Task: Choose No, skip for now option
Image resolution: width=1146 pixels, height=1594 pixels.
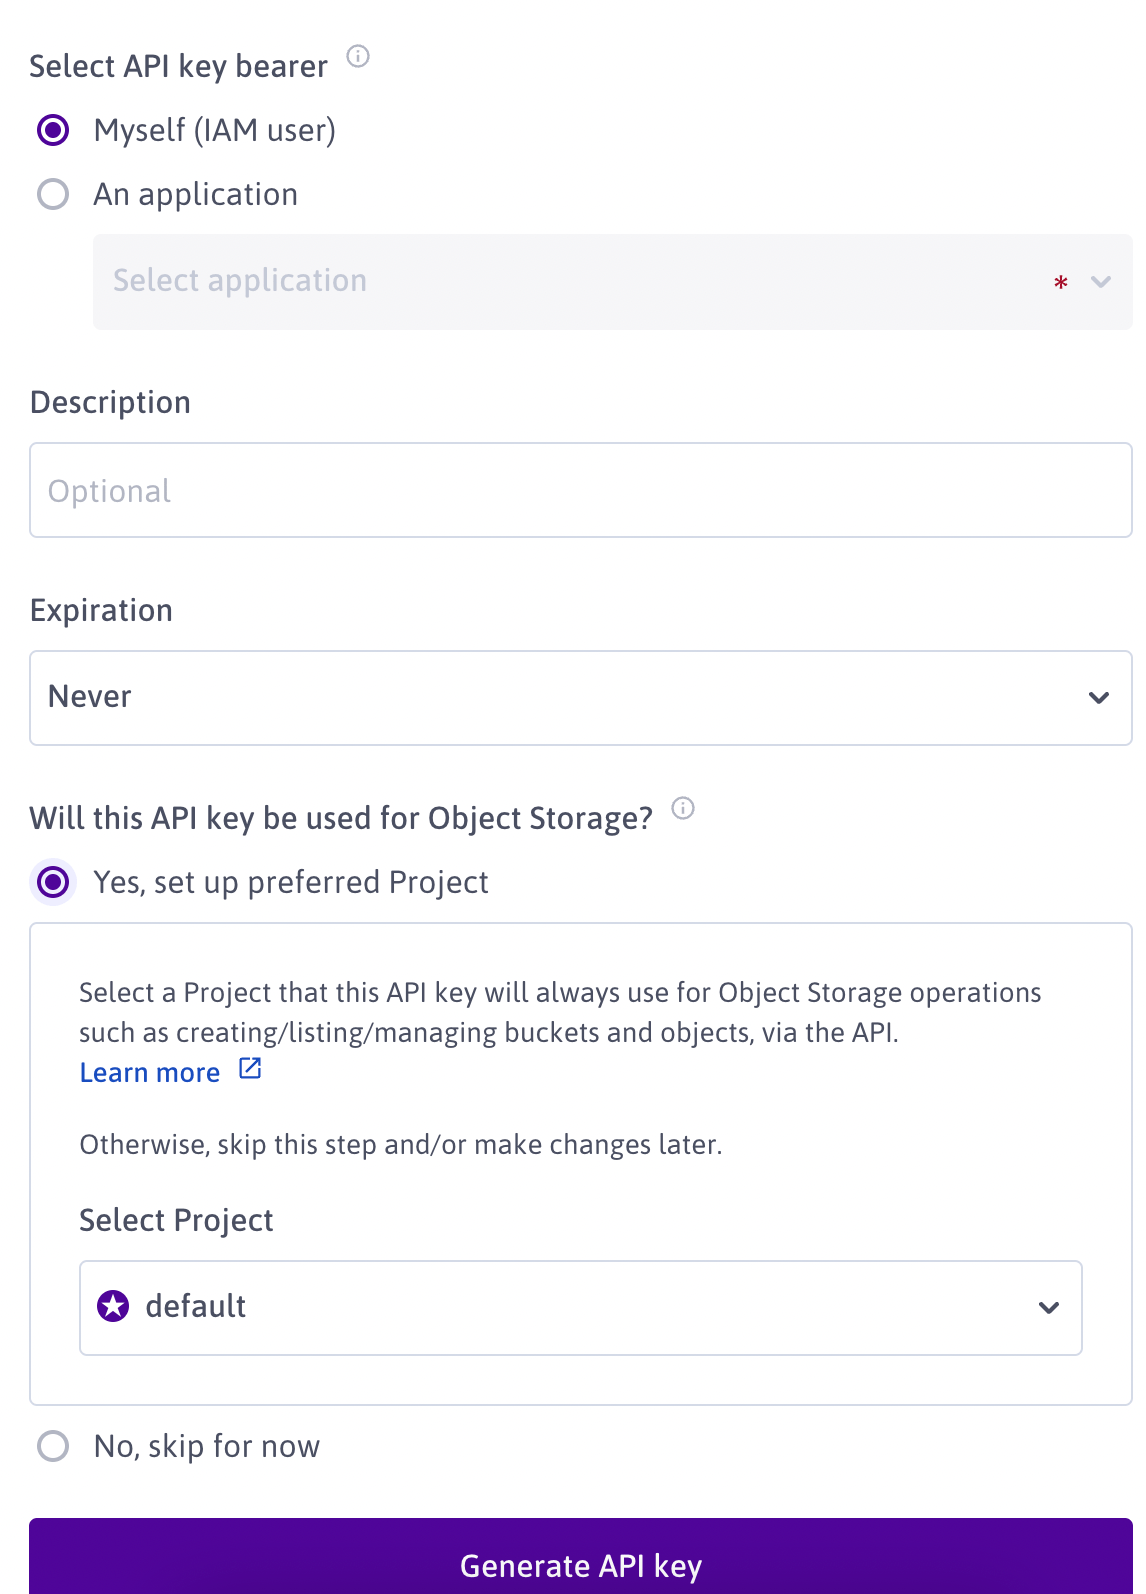Action: (x=53, y=1446)
